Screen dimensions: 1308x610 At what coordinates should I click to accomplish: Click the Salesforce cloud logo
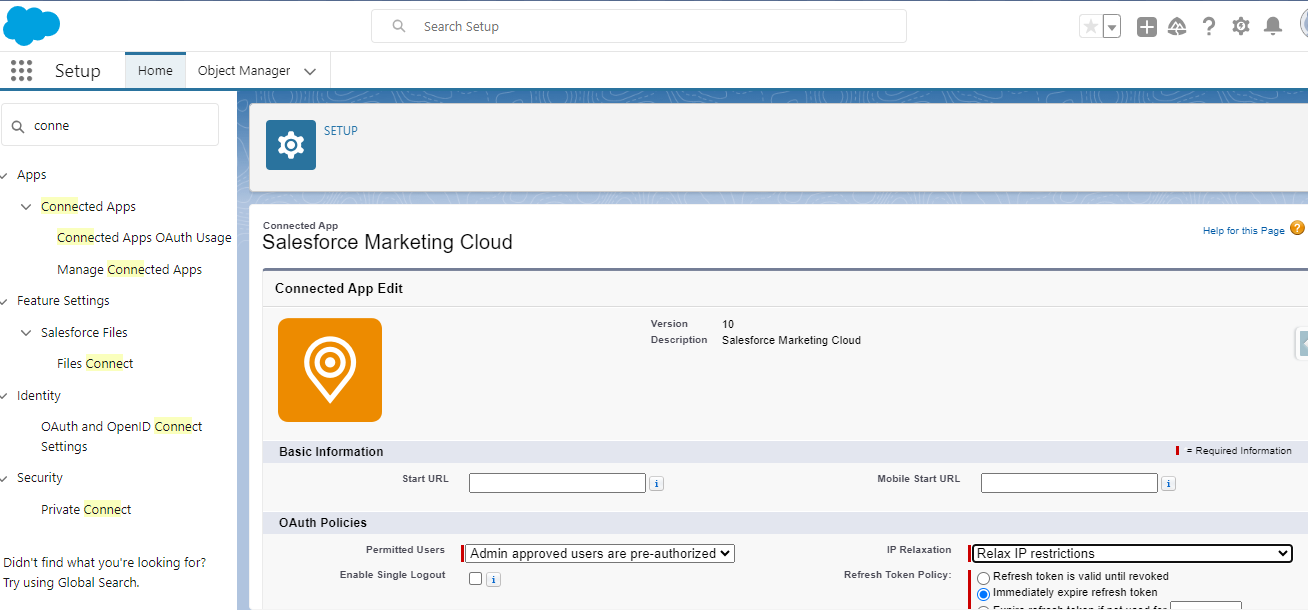(x=31, y=25)
